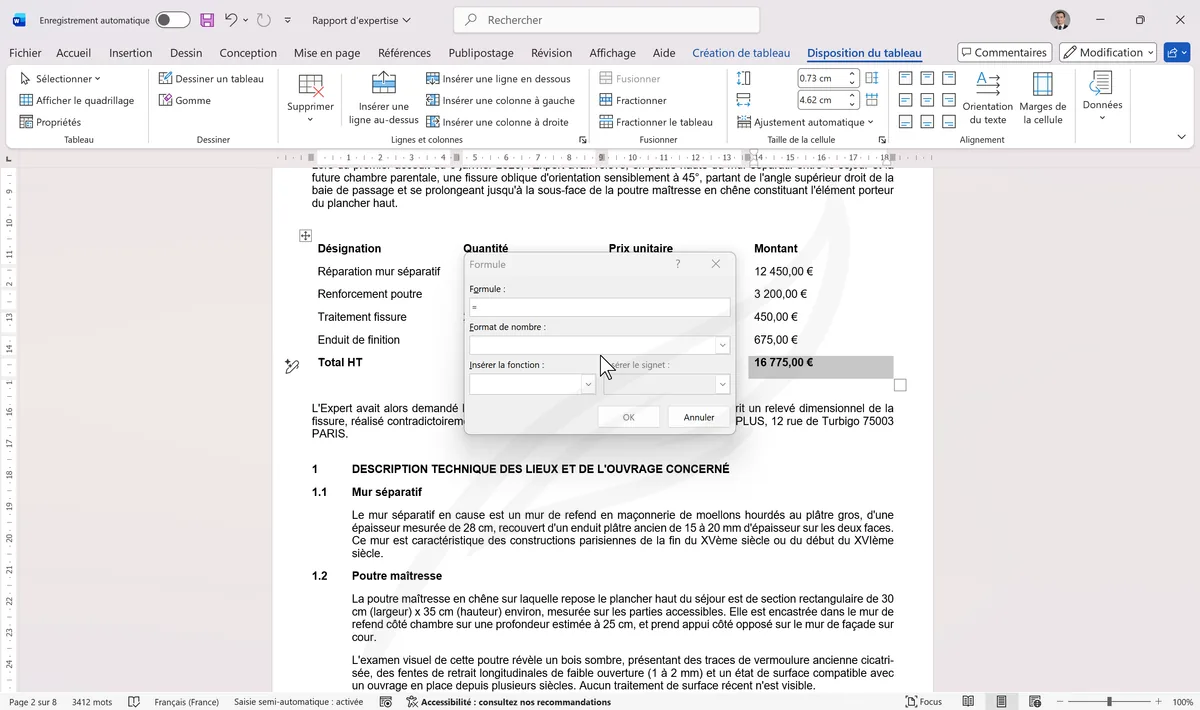Open the Révision ribbon tab
The height and width of the screenshot is (710, 1200).
[551, 52]
